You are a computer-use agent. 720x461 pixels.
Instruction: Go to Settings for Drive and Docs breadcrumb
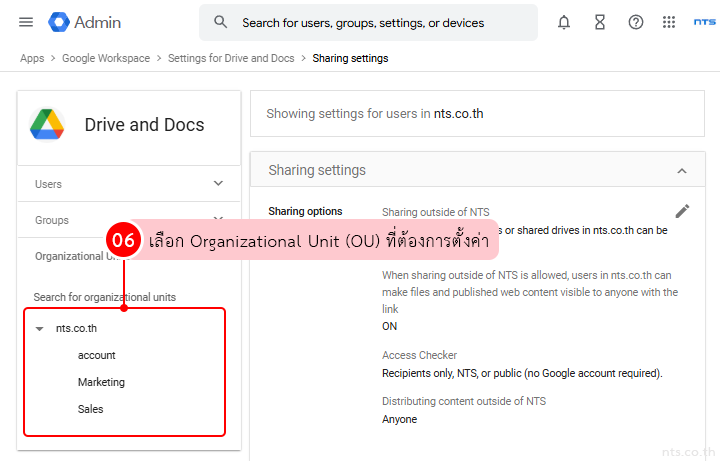(231, 58)
